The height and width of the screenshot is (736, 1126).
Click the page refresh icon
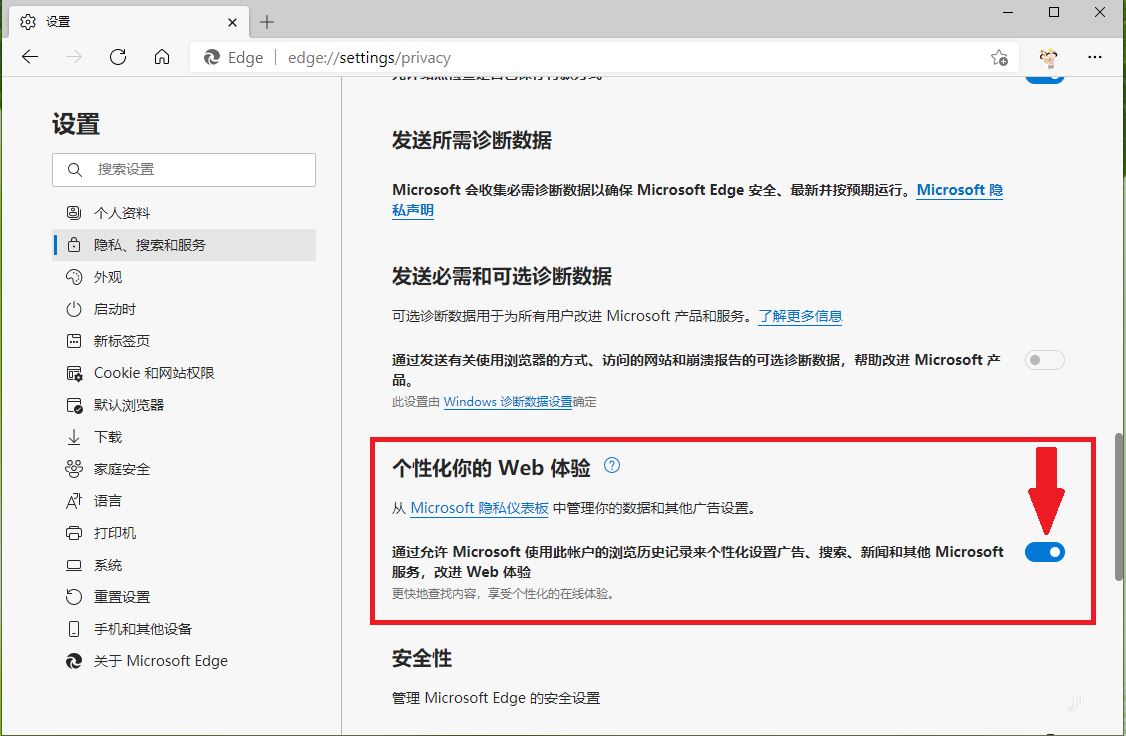click(x=117, y=57)
